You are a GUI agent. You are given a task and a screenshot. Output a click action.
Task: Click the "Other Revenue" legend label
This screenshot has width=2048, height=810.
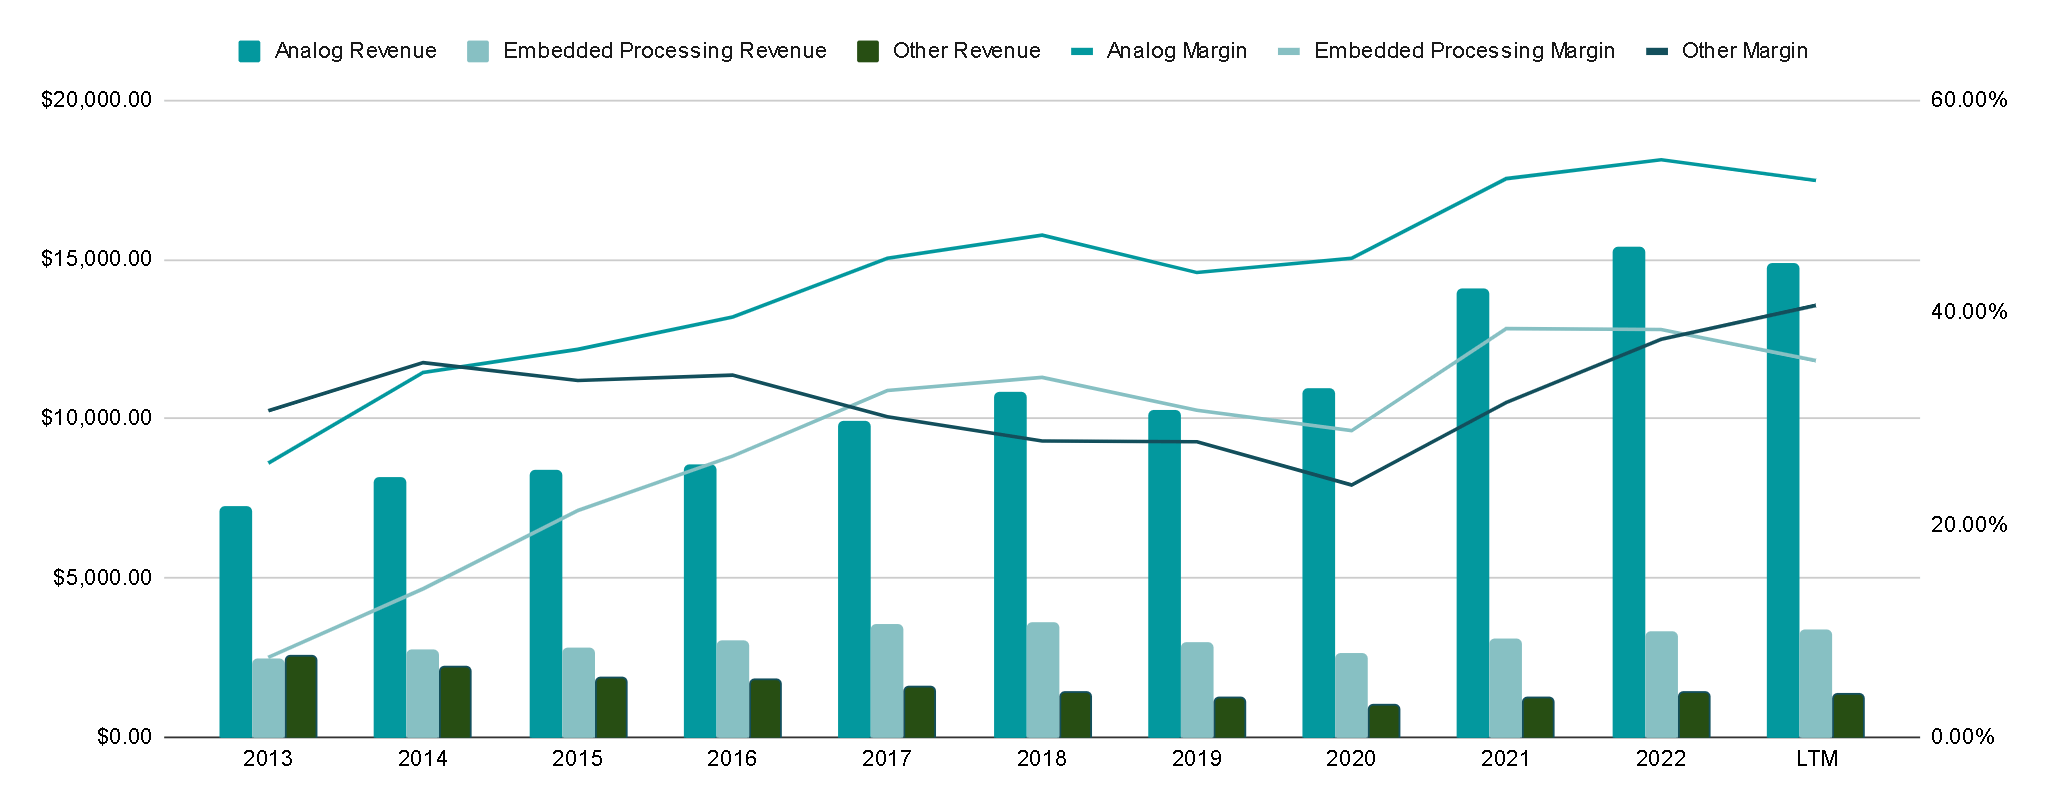966,51
